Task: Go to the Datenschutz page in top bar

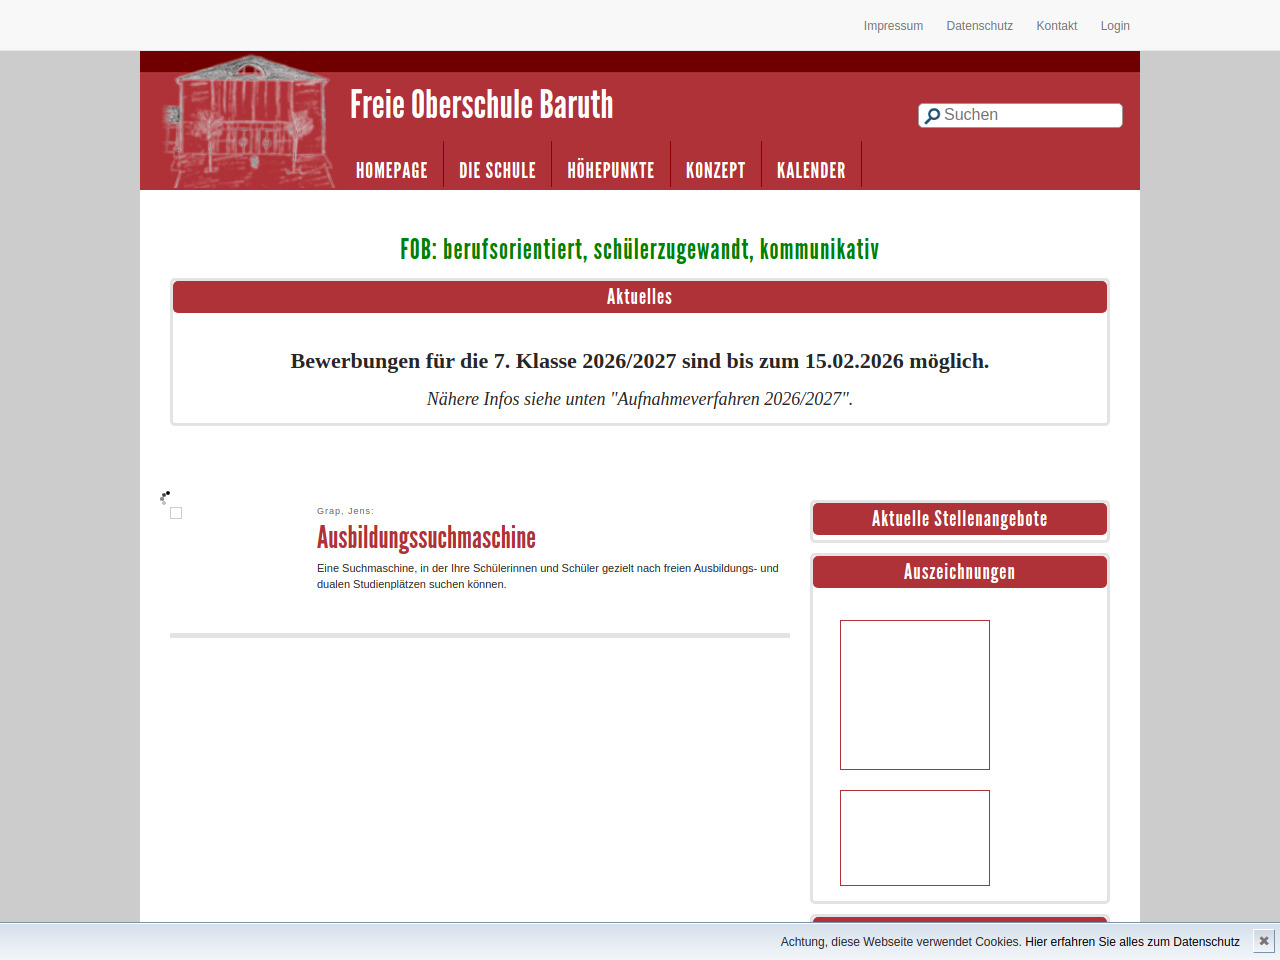Action: 979,26
